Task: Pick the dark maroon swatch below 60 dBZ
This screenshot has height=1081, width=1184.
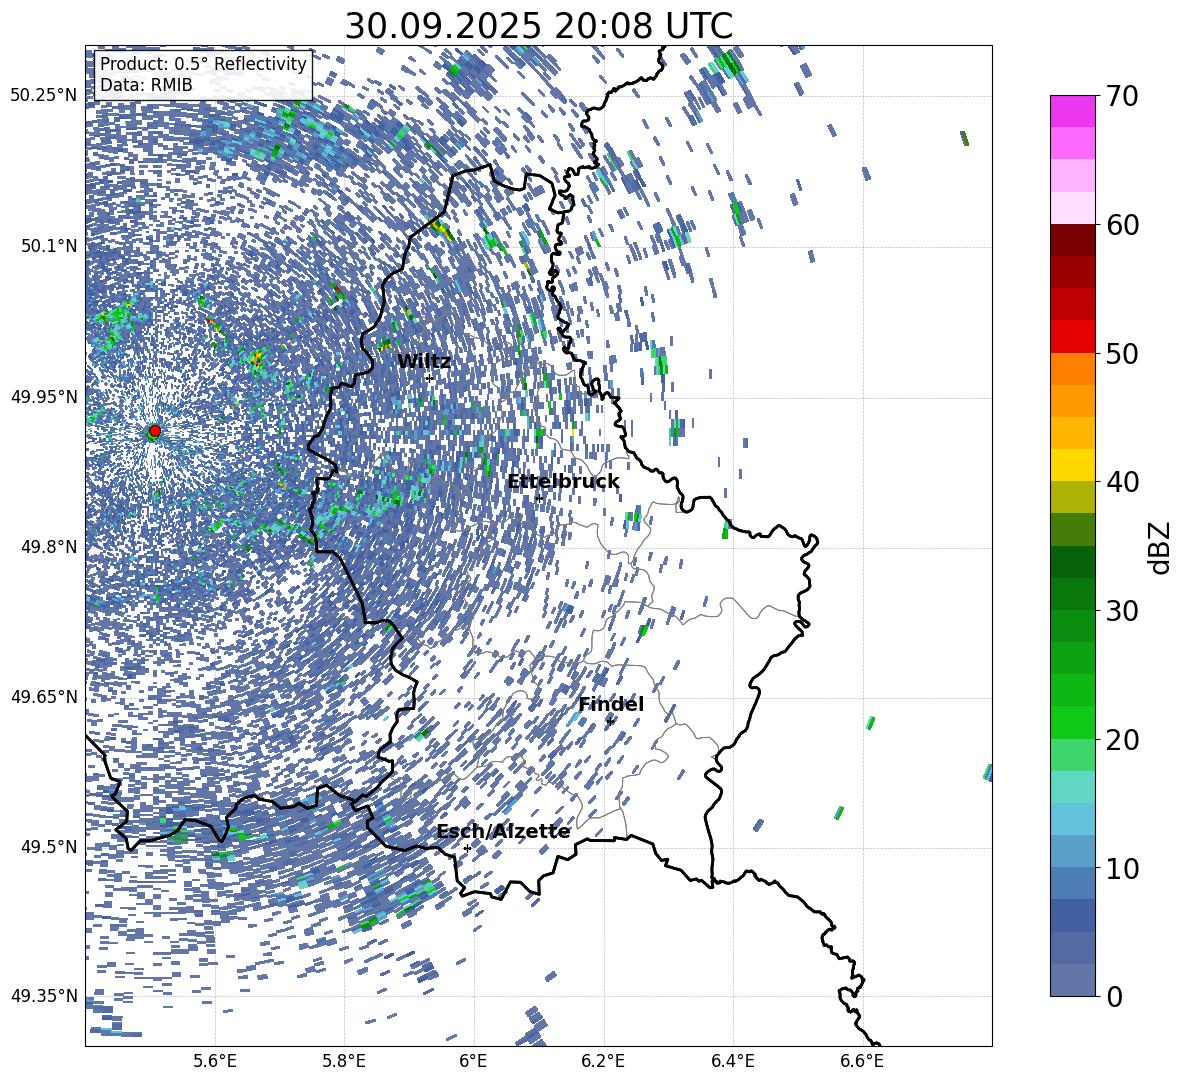Action: [1072, 240]
